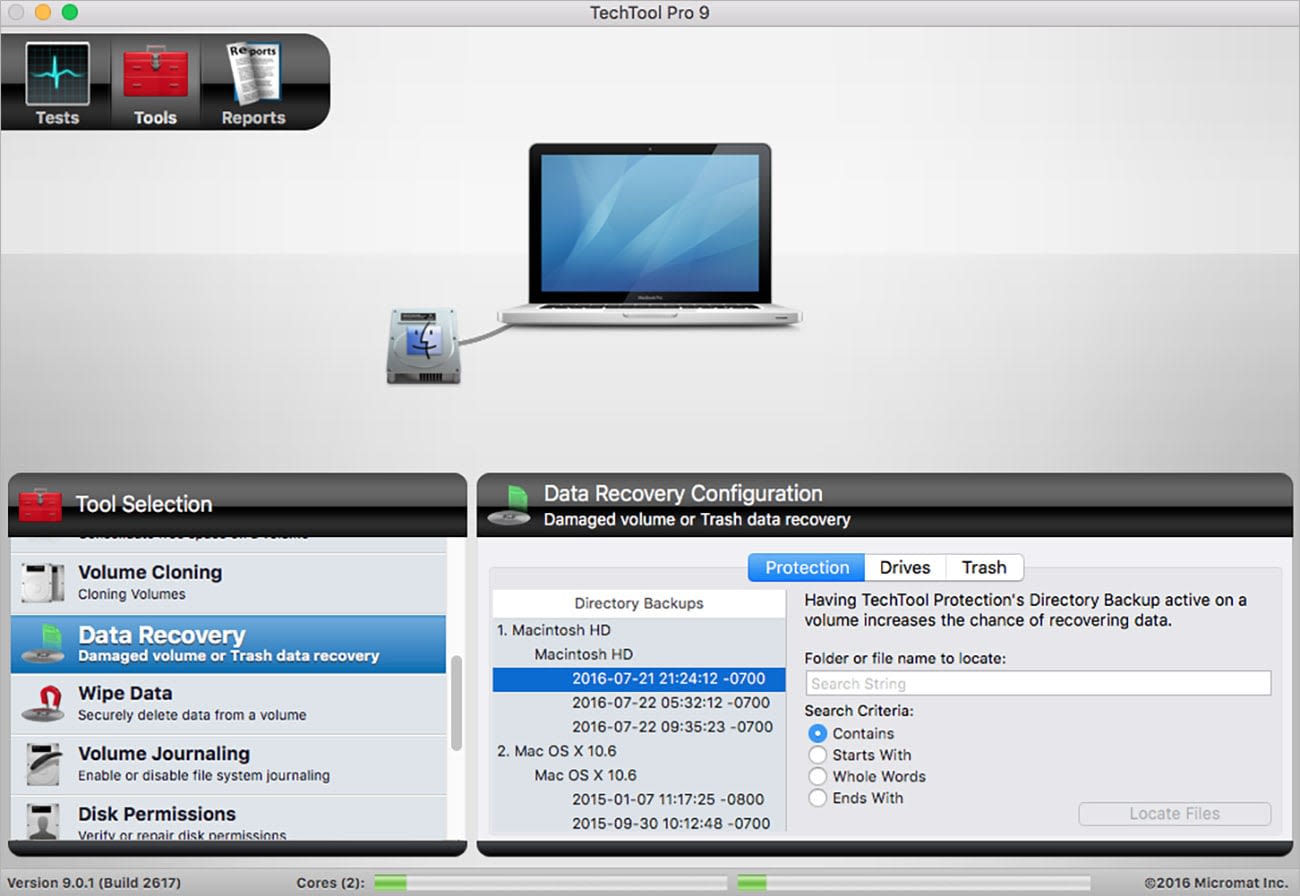Click the Tool Selection list scrollbar
Image resolution: width=1300 pixels, height=896 pixels.
[456, 703]
